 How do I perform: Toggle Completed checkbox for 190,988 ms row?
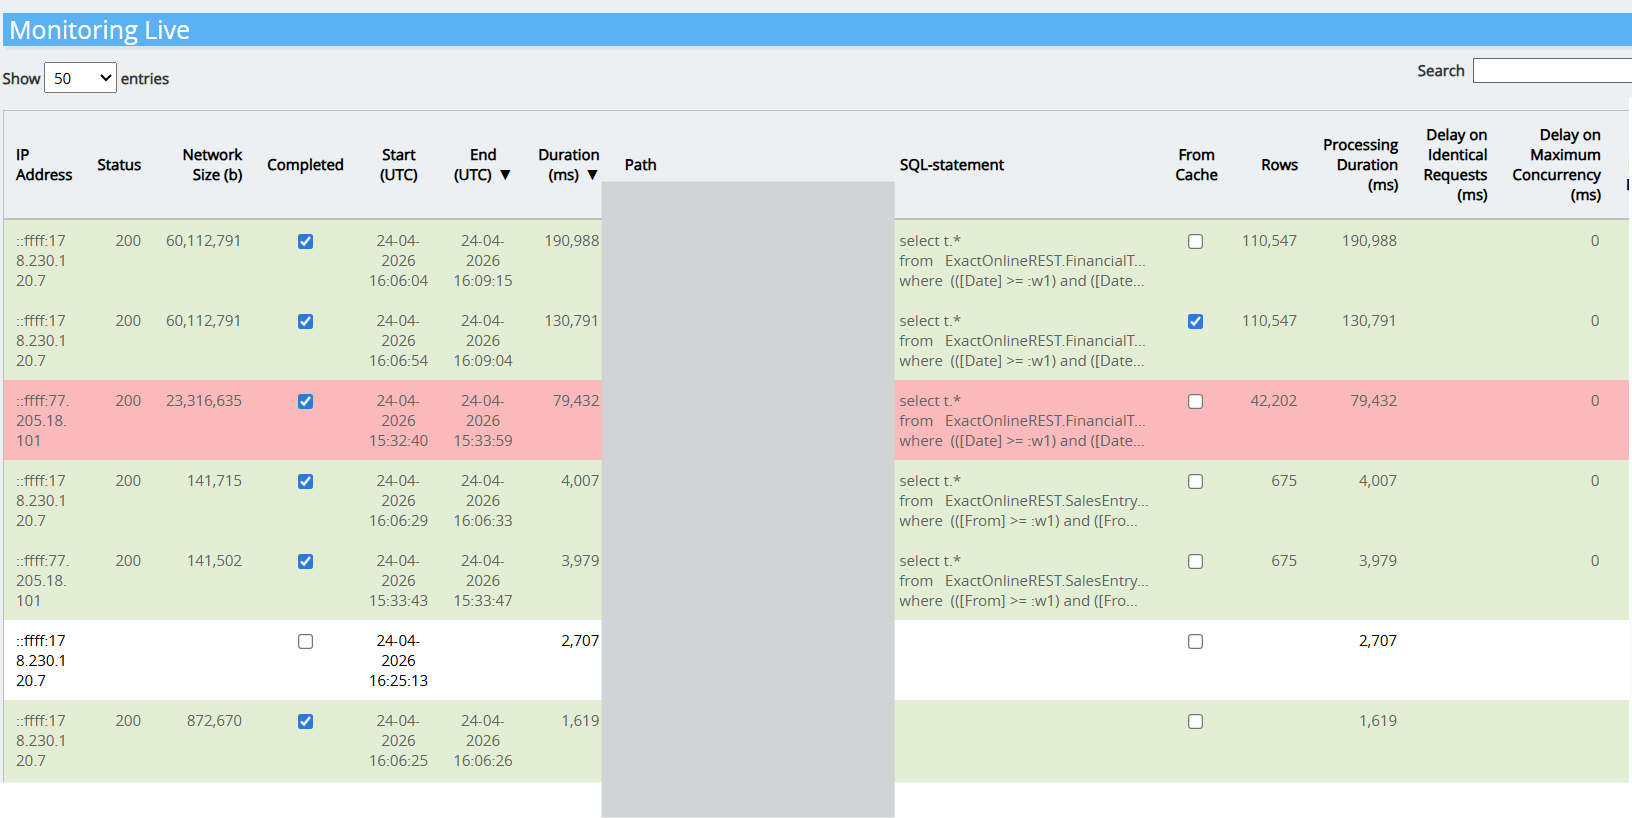(305, 242)
